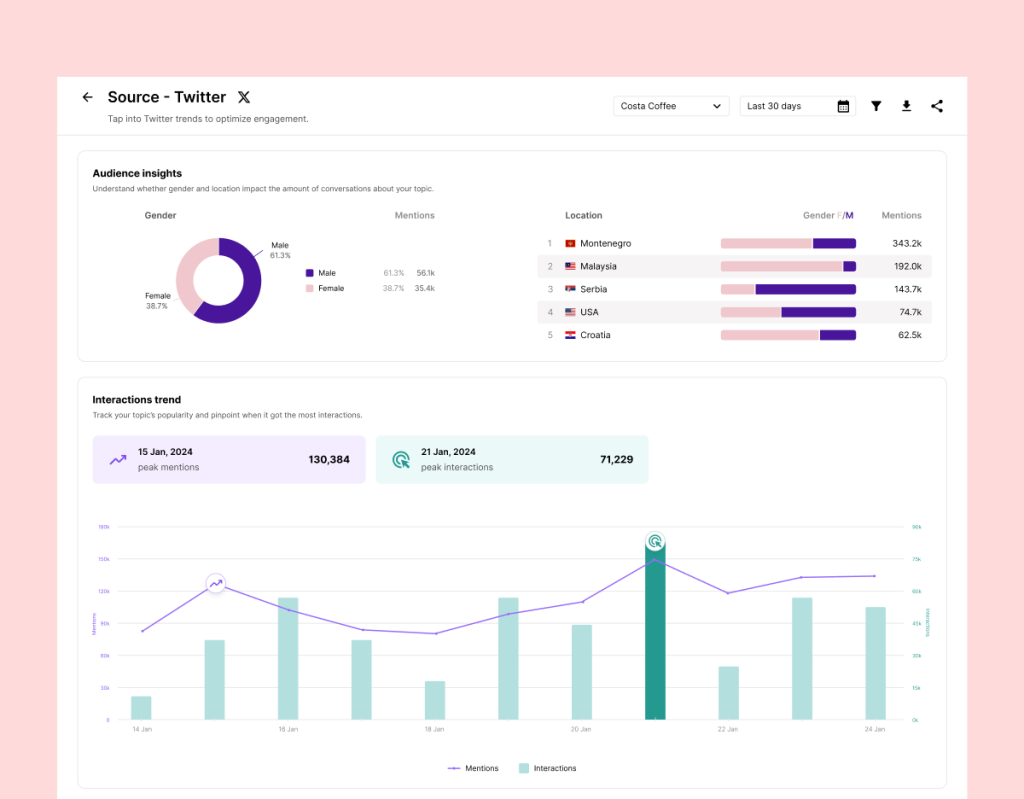Viewport: 1024px width, 799px height.
Task: Click the tall dark teal bar on 21 Jan
Action: tap(656, 640)
